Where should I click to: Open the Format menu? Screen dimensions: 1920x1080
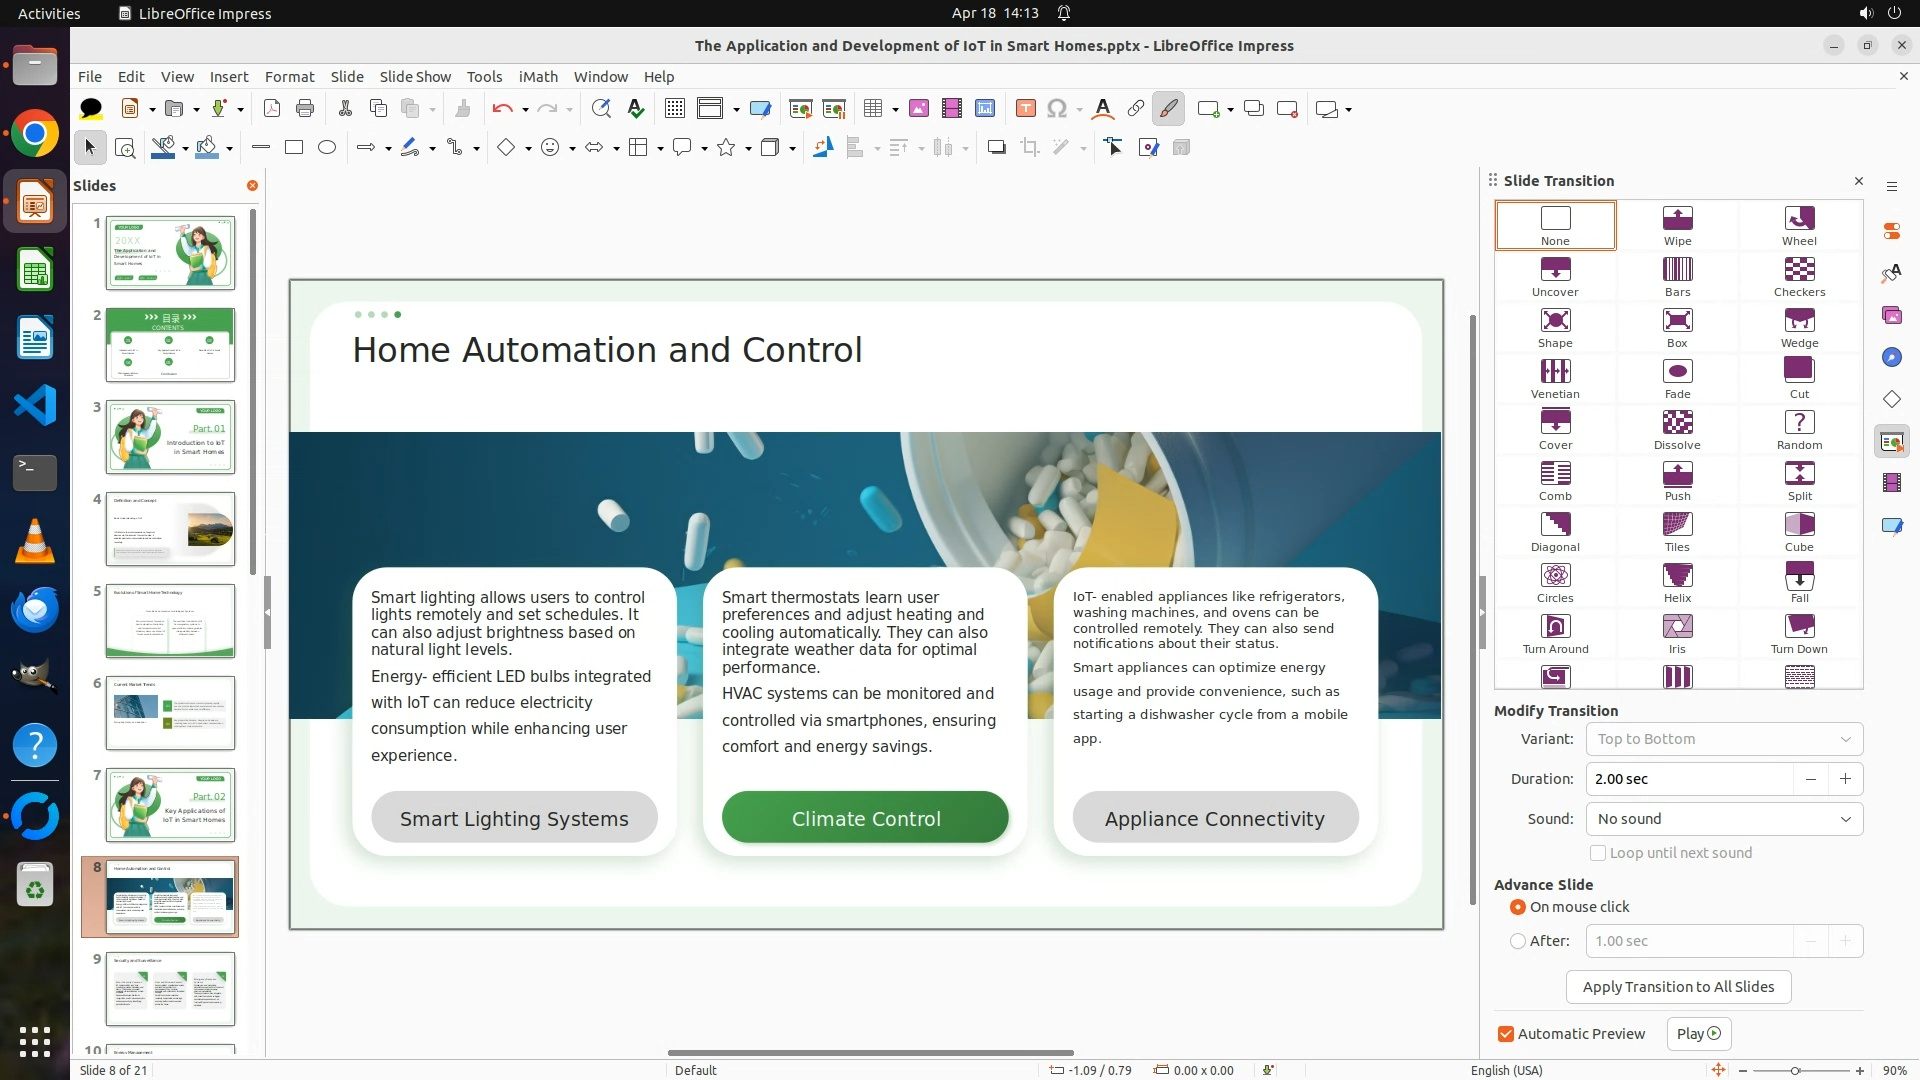[289, 77]
